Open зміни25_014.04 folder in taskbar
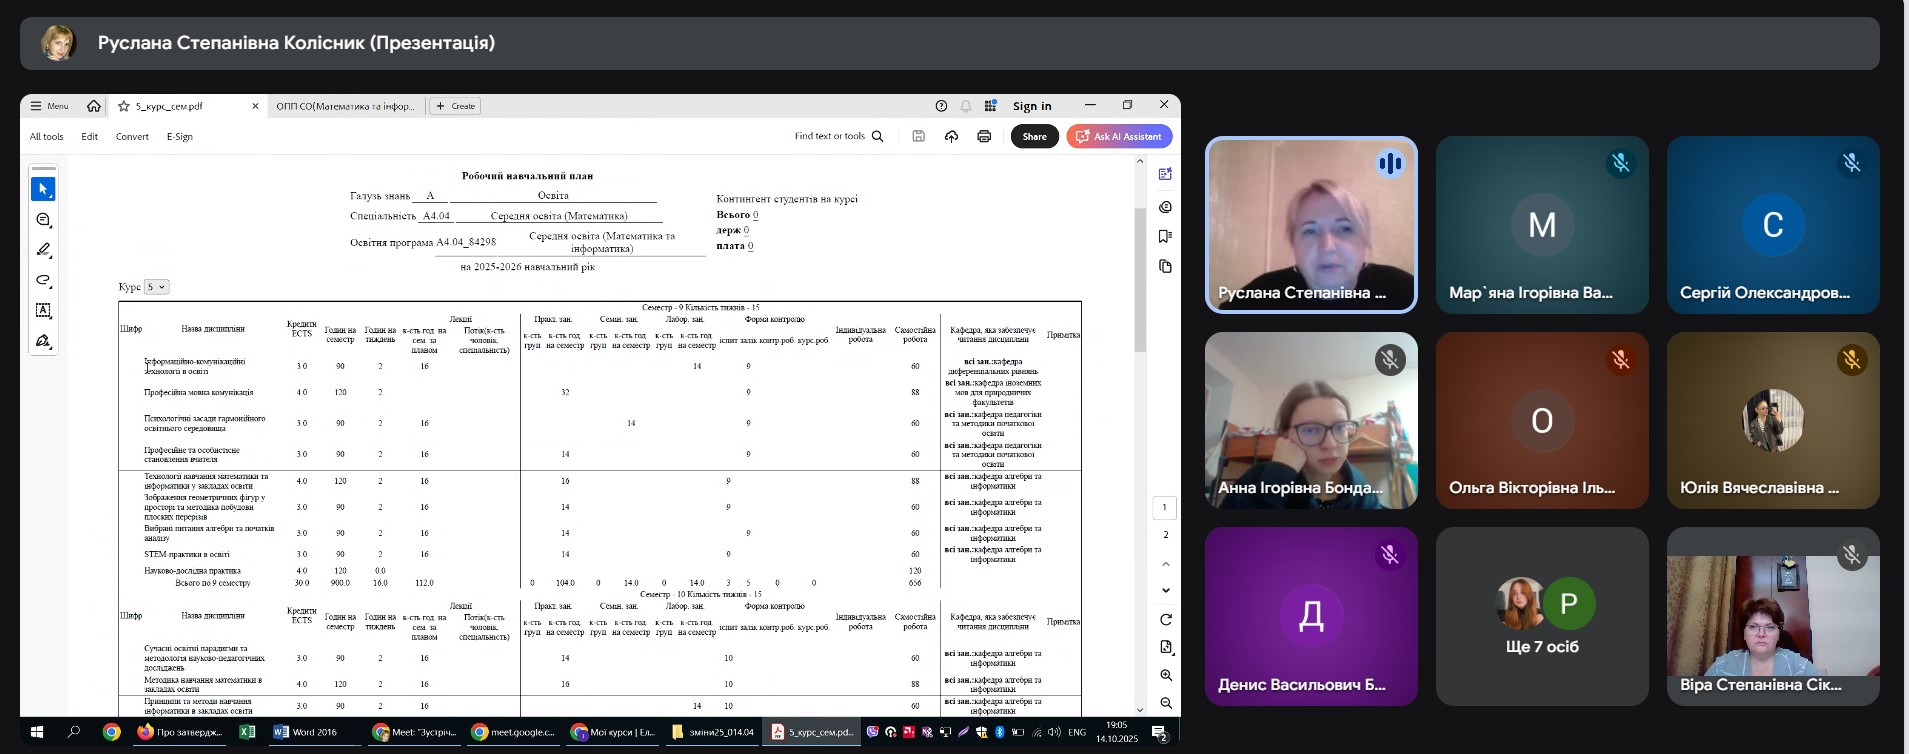The image size is (1909, 754). (713, 732)
